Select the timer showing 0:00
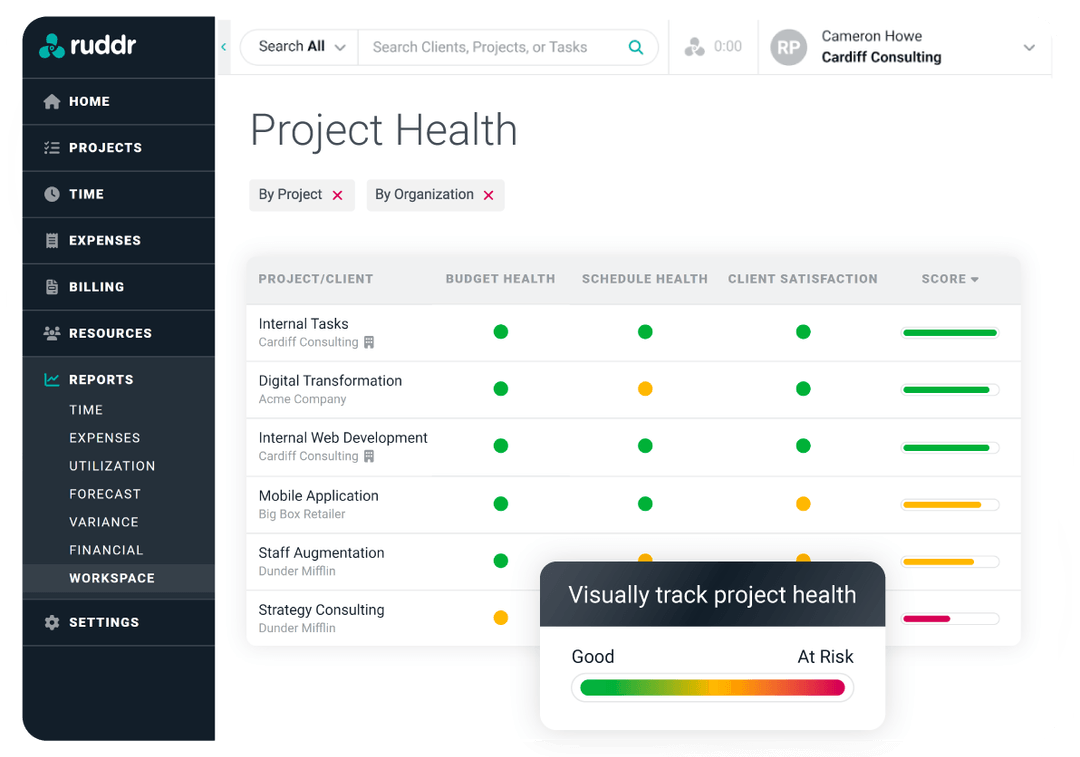The height and width of the screenshot is (757, 1080). [x=713, y=45]
